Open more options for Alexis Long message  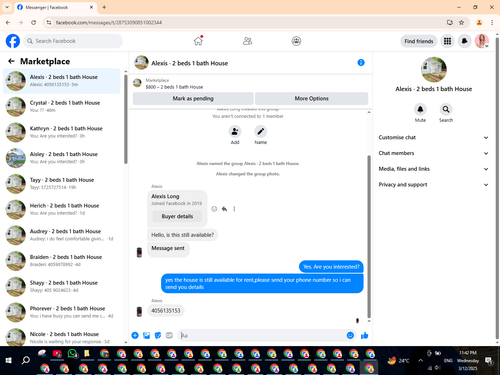coord(234,209)
